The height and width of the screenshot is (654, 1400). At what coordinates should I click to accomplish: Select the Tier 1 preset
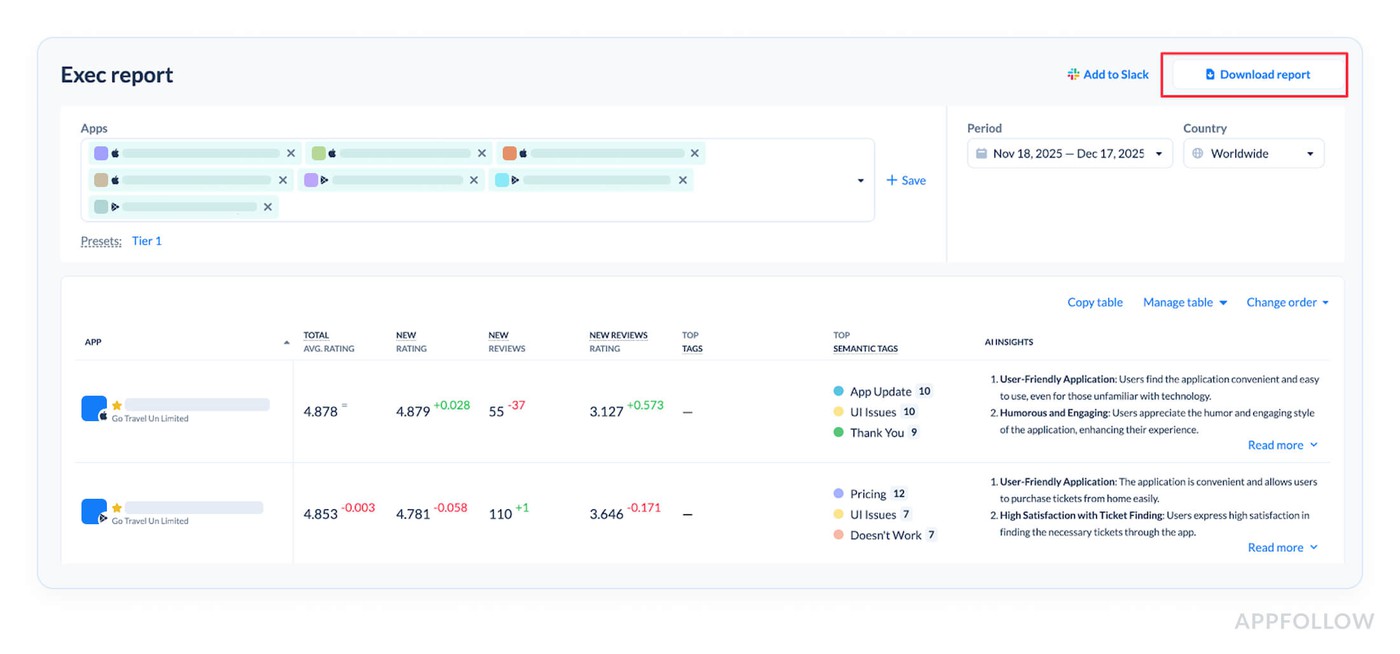tap(146, 241)
